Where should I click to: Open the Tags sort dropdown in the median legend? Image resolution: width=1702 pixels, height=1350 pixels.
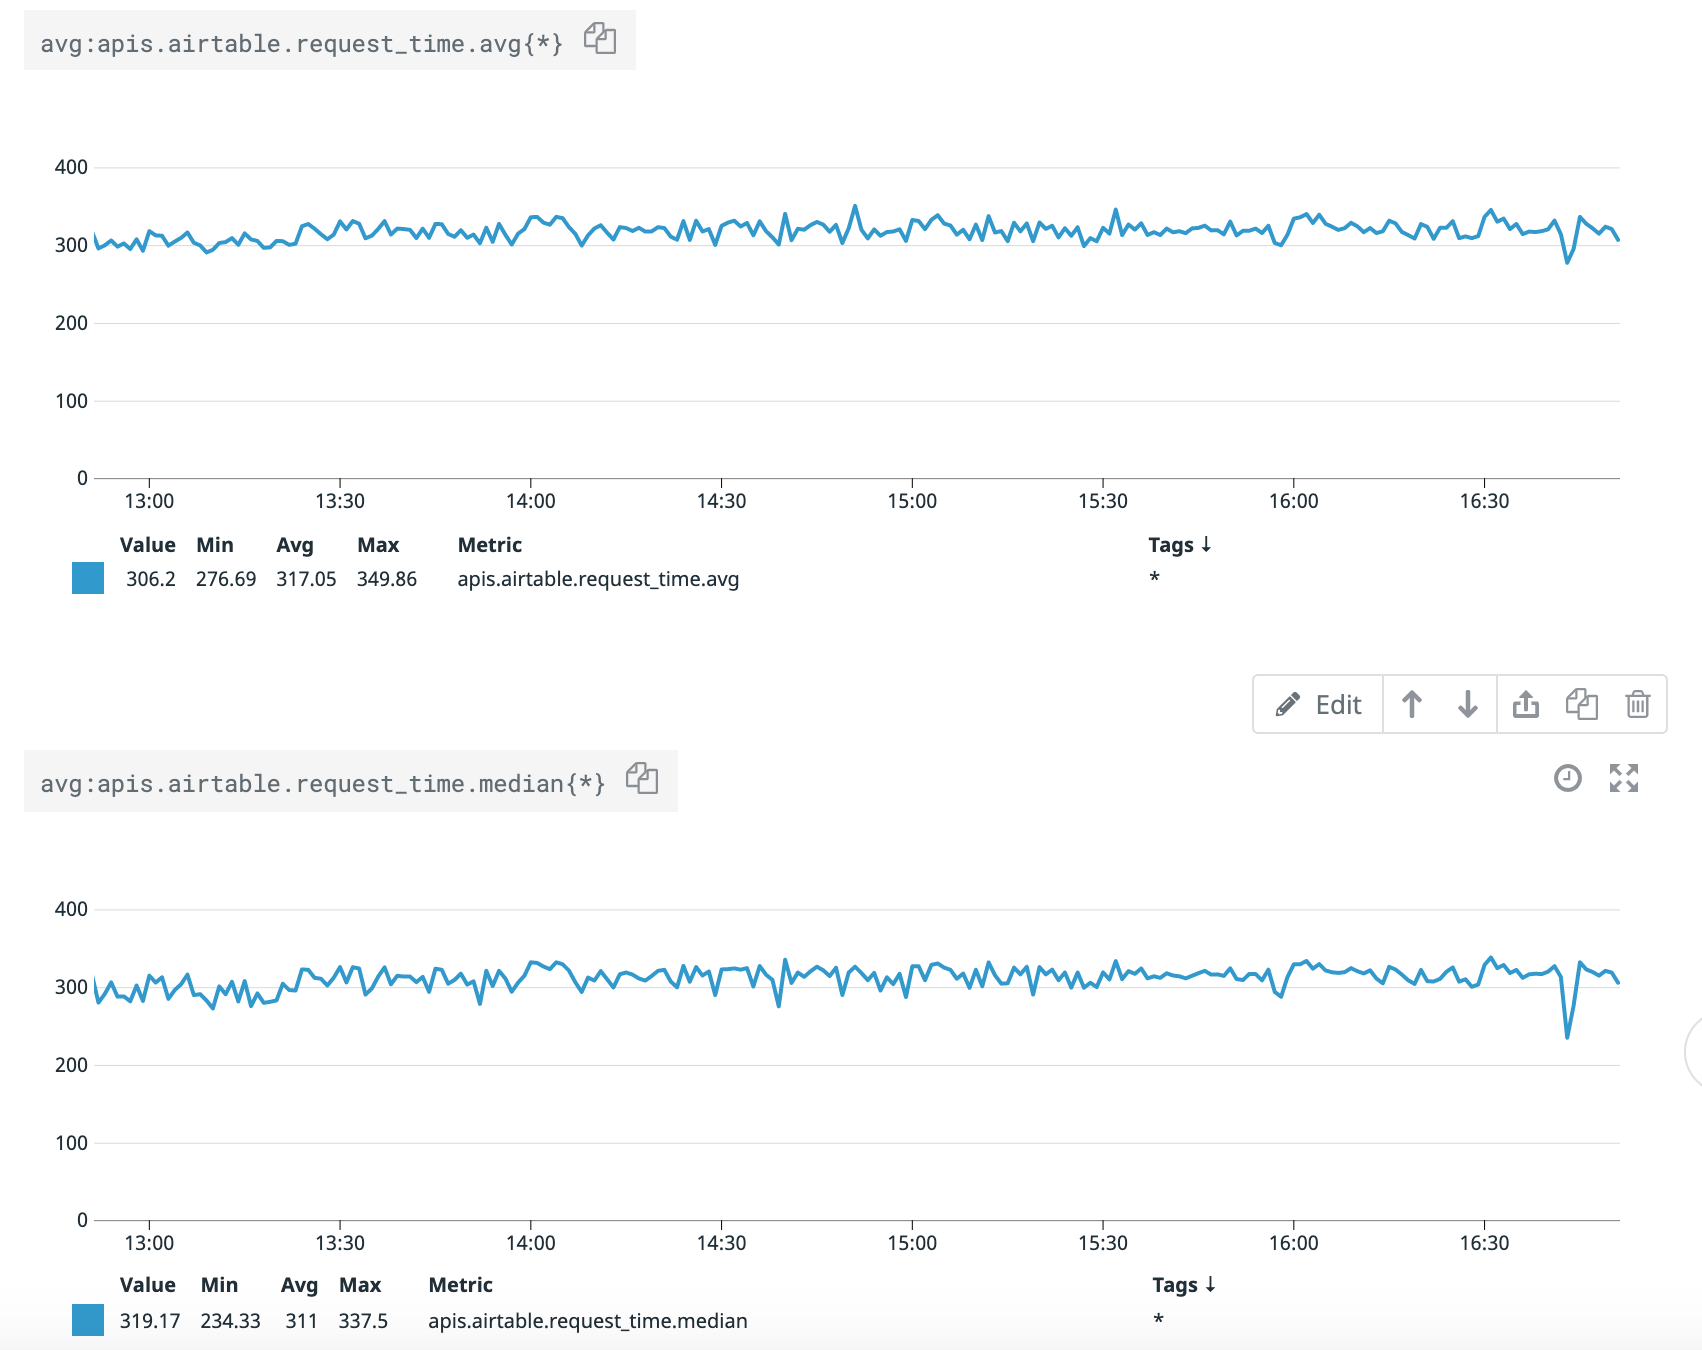point(1184,1285)
